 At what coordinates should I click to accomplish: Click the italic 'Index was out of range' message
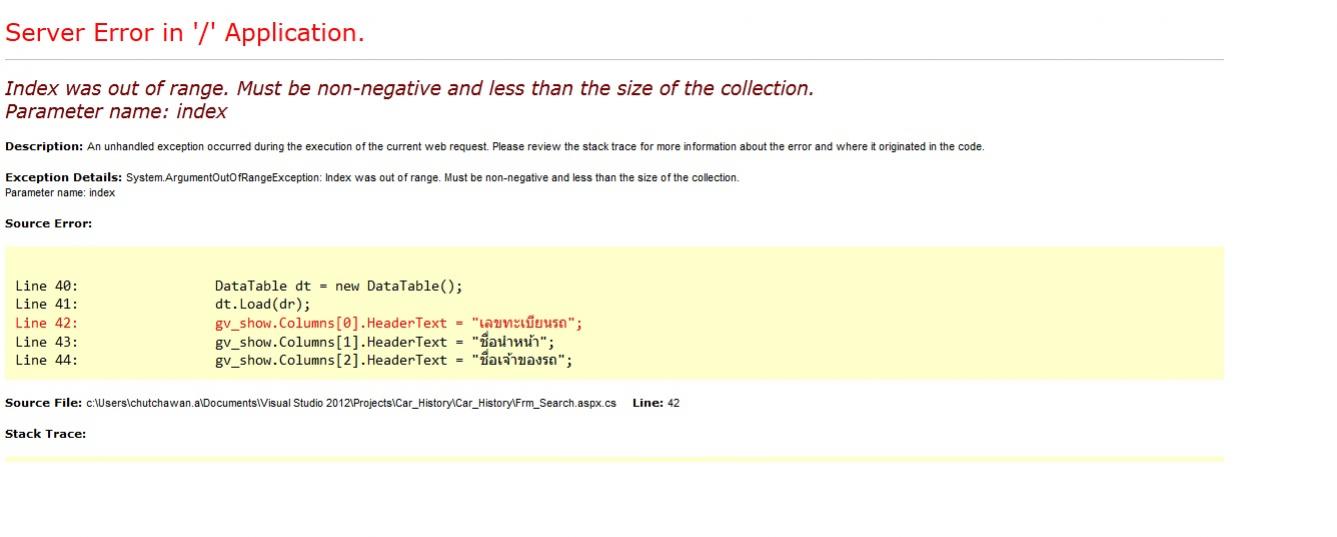click(x=410, y=88)
